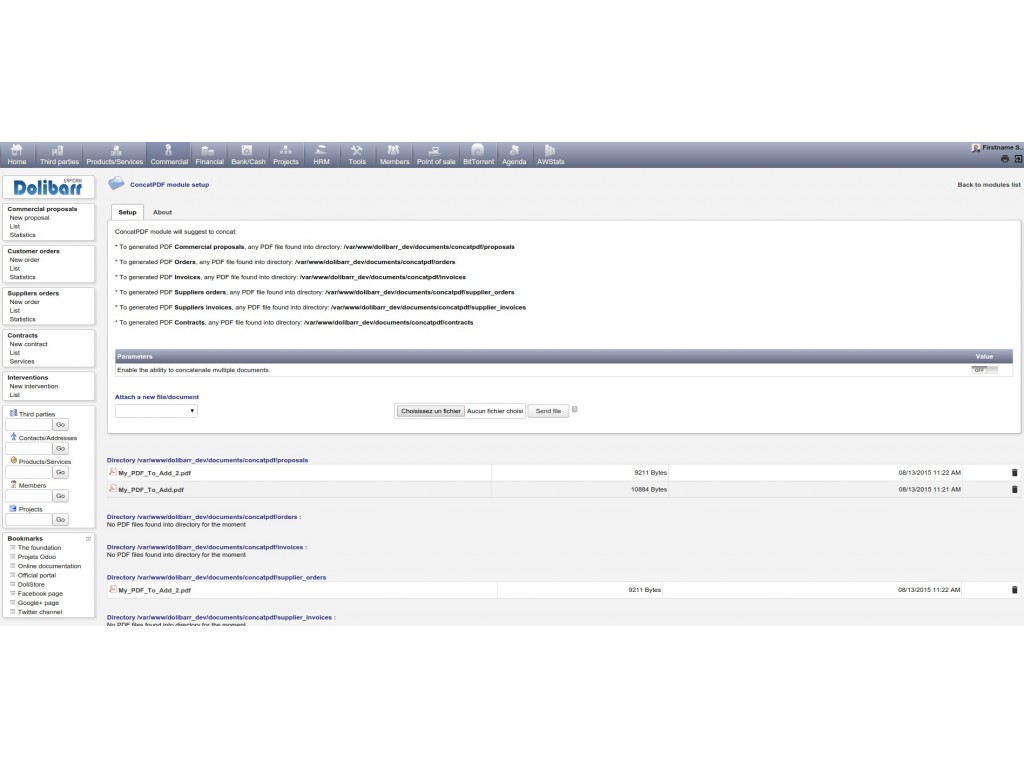Click the printer icon in top bar
The image size is (1024, 768).
tap(1004, 159)
